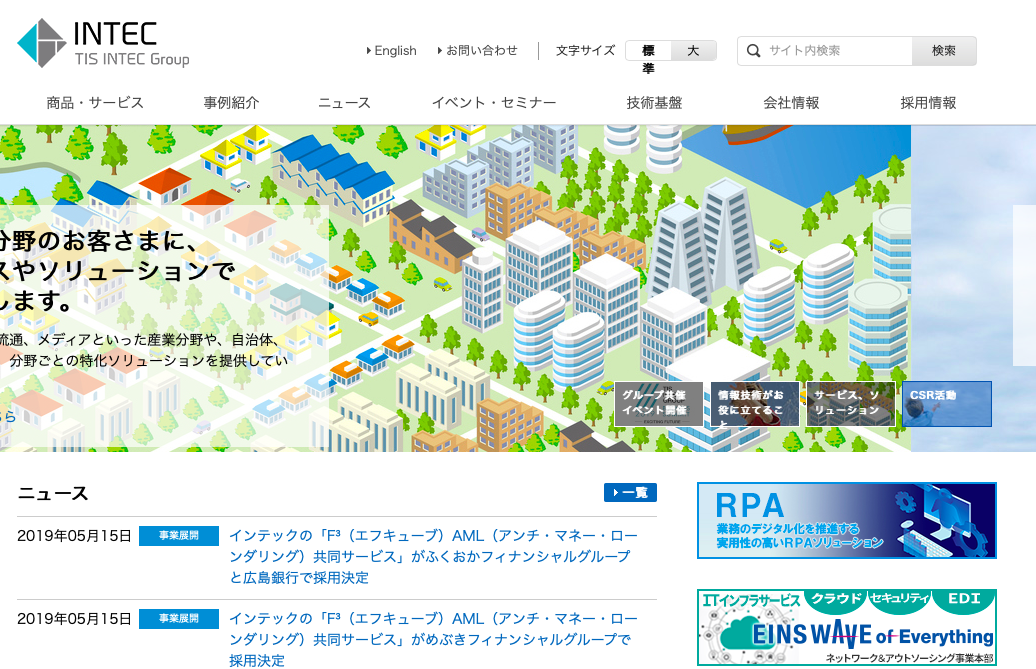Click the magnifying glass search icon
This screenshot has height=669, width=1036.
pos(753,51)
